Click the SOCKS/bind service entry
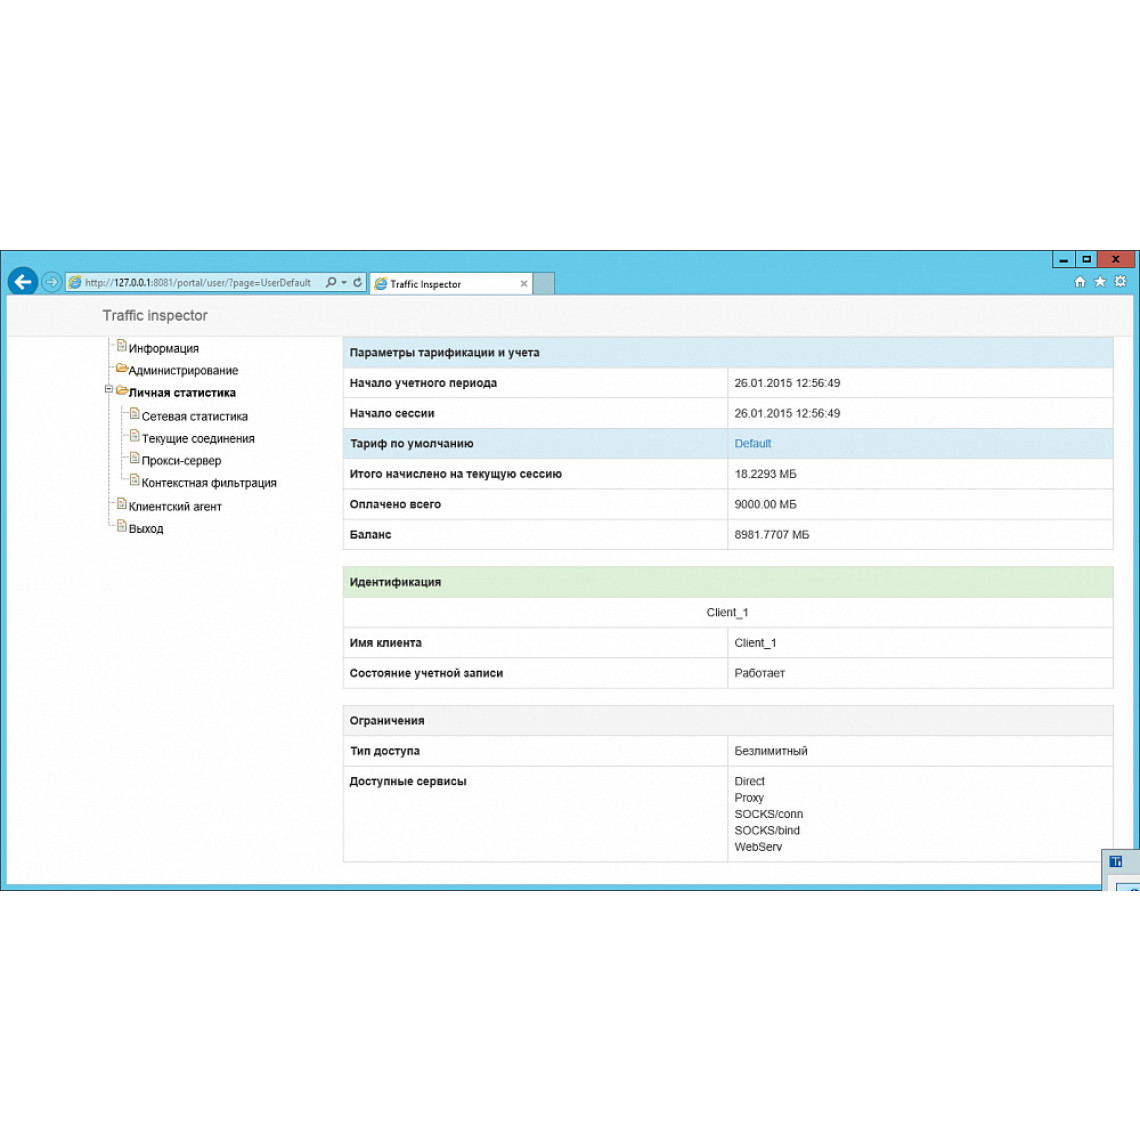Image resolution: width=1140 pixels, height=1140 pixels. click(766, 830)
